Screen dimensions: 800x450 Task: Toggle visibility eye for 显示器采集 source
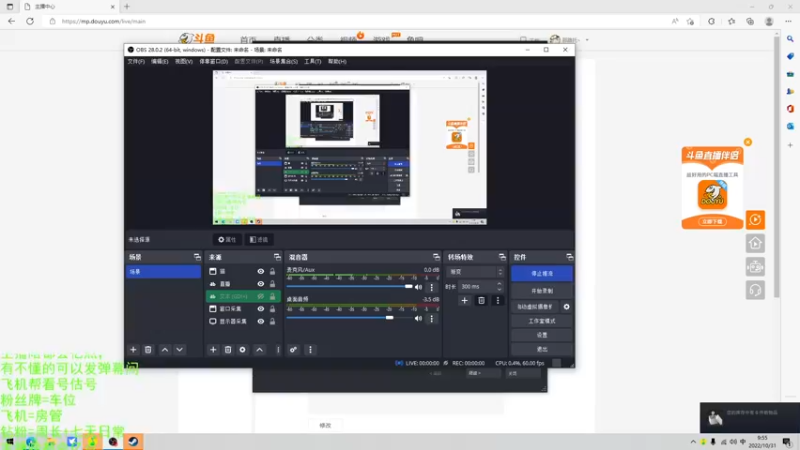tap(261, 321)
